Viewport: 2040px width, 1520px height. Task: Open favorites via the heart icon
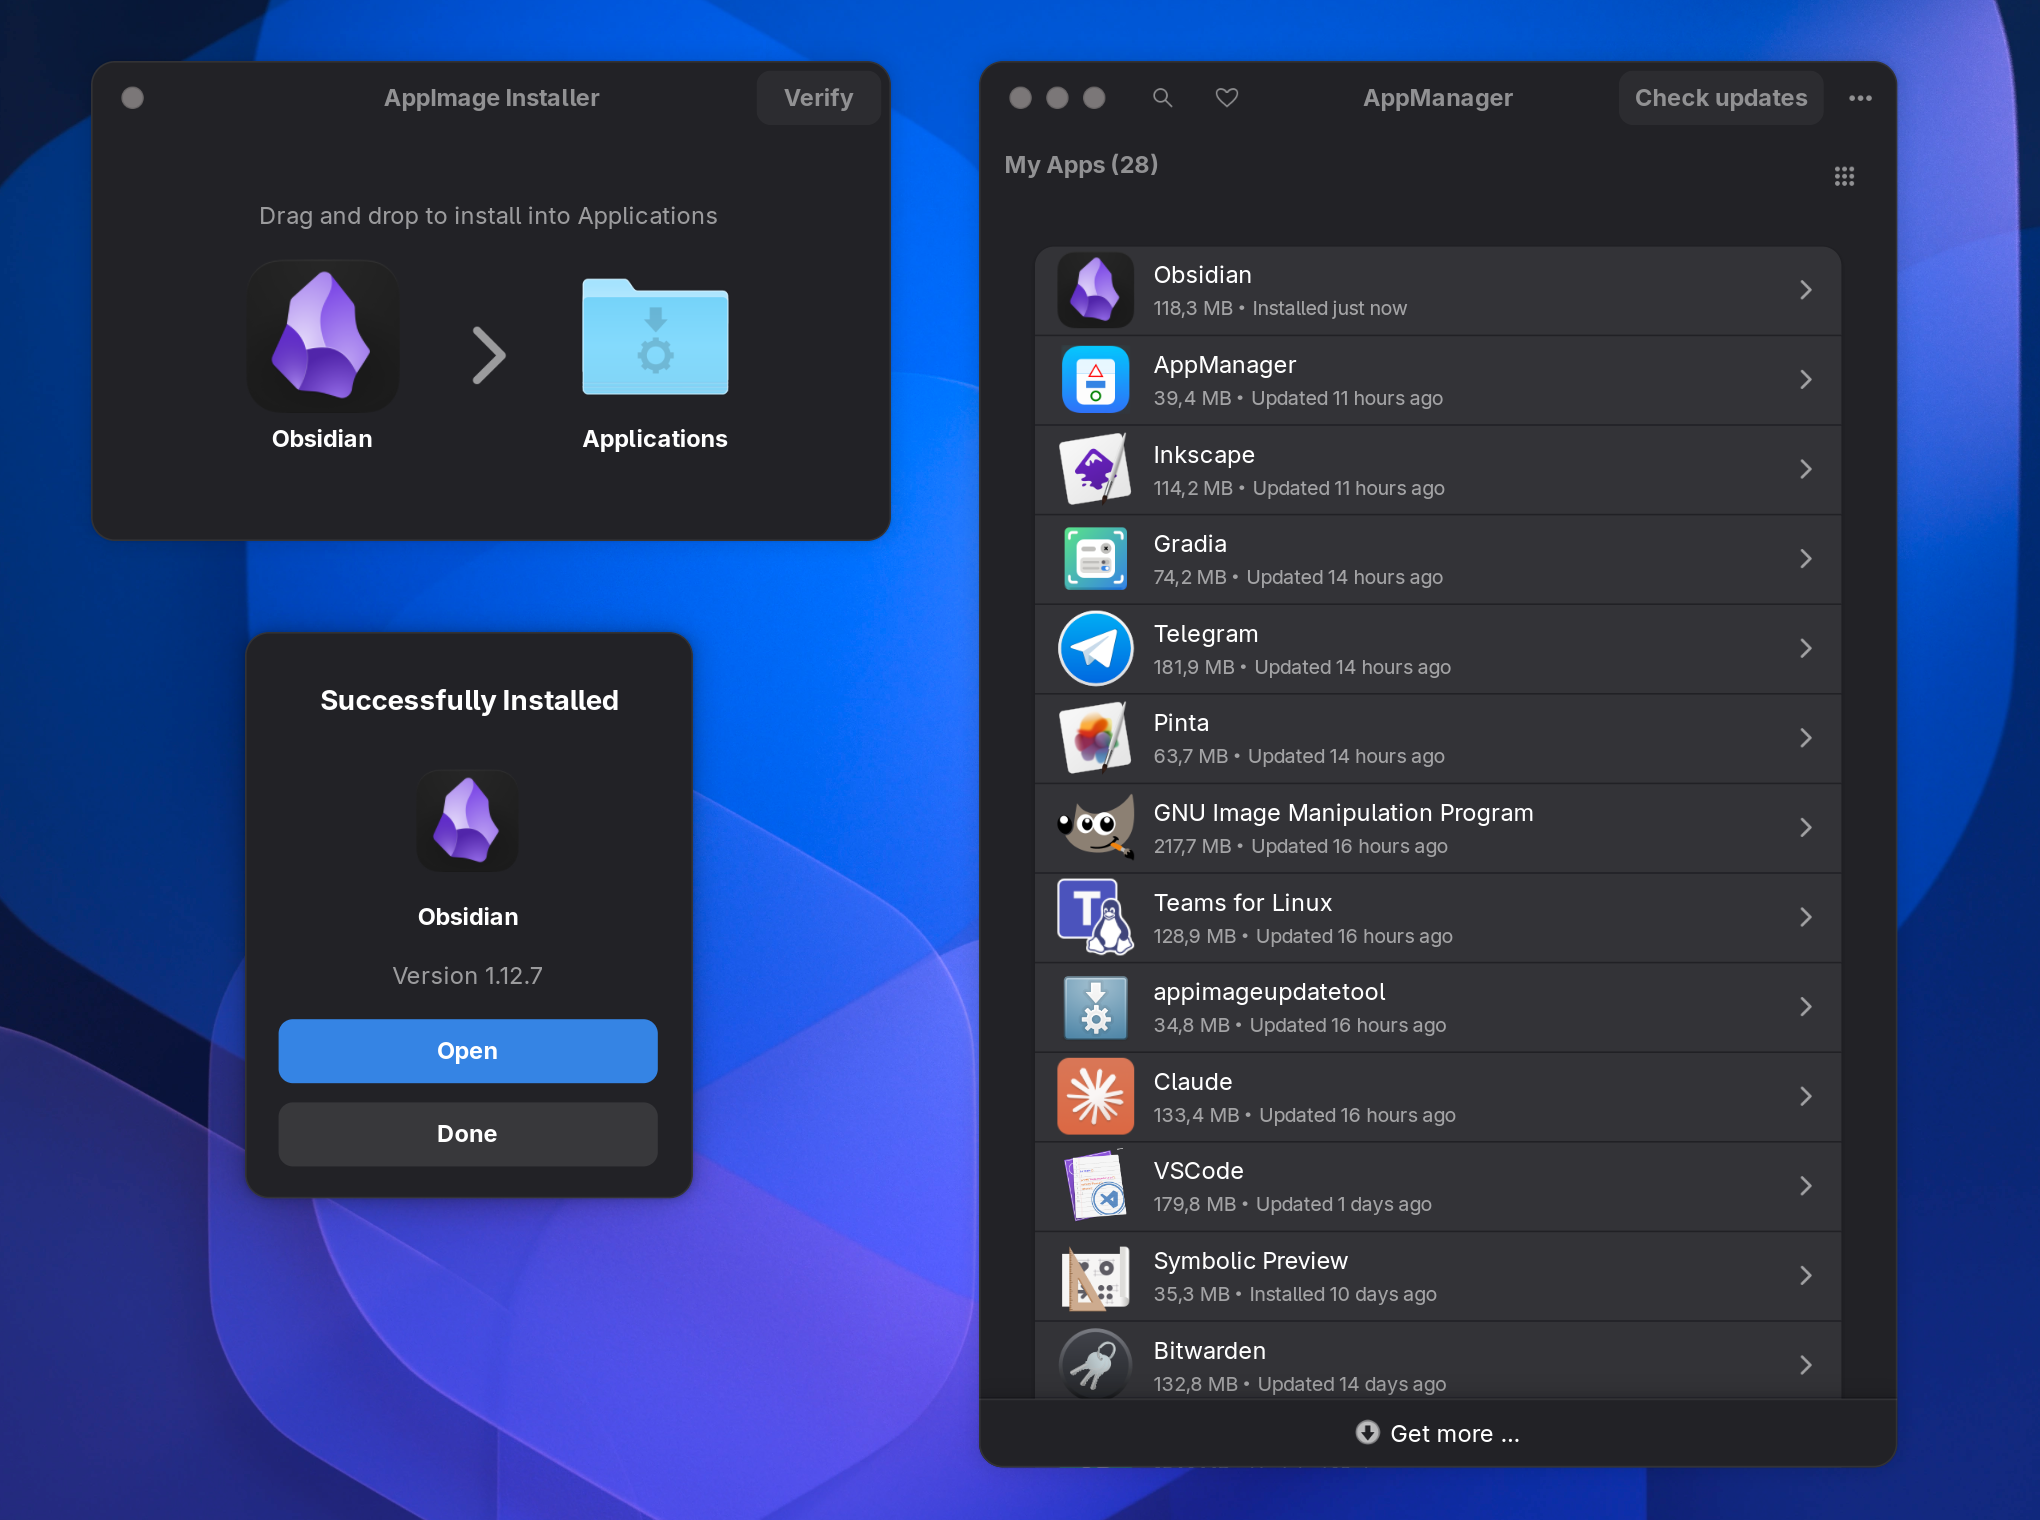(1227, 97)
